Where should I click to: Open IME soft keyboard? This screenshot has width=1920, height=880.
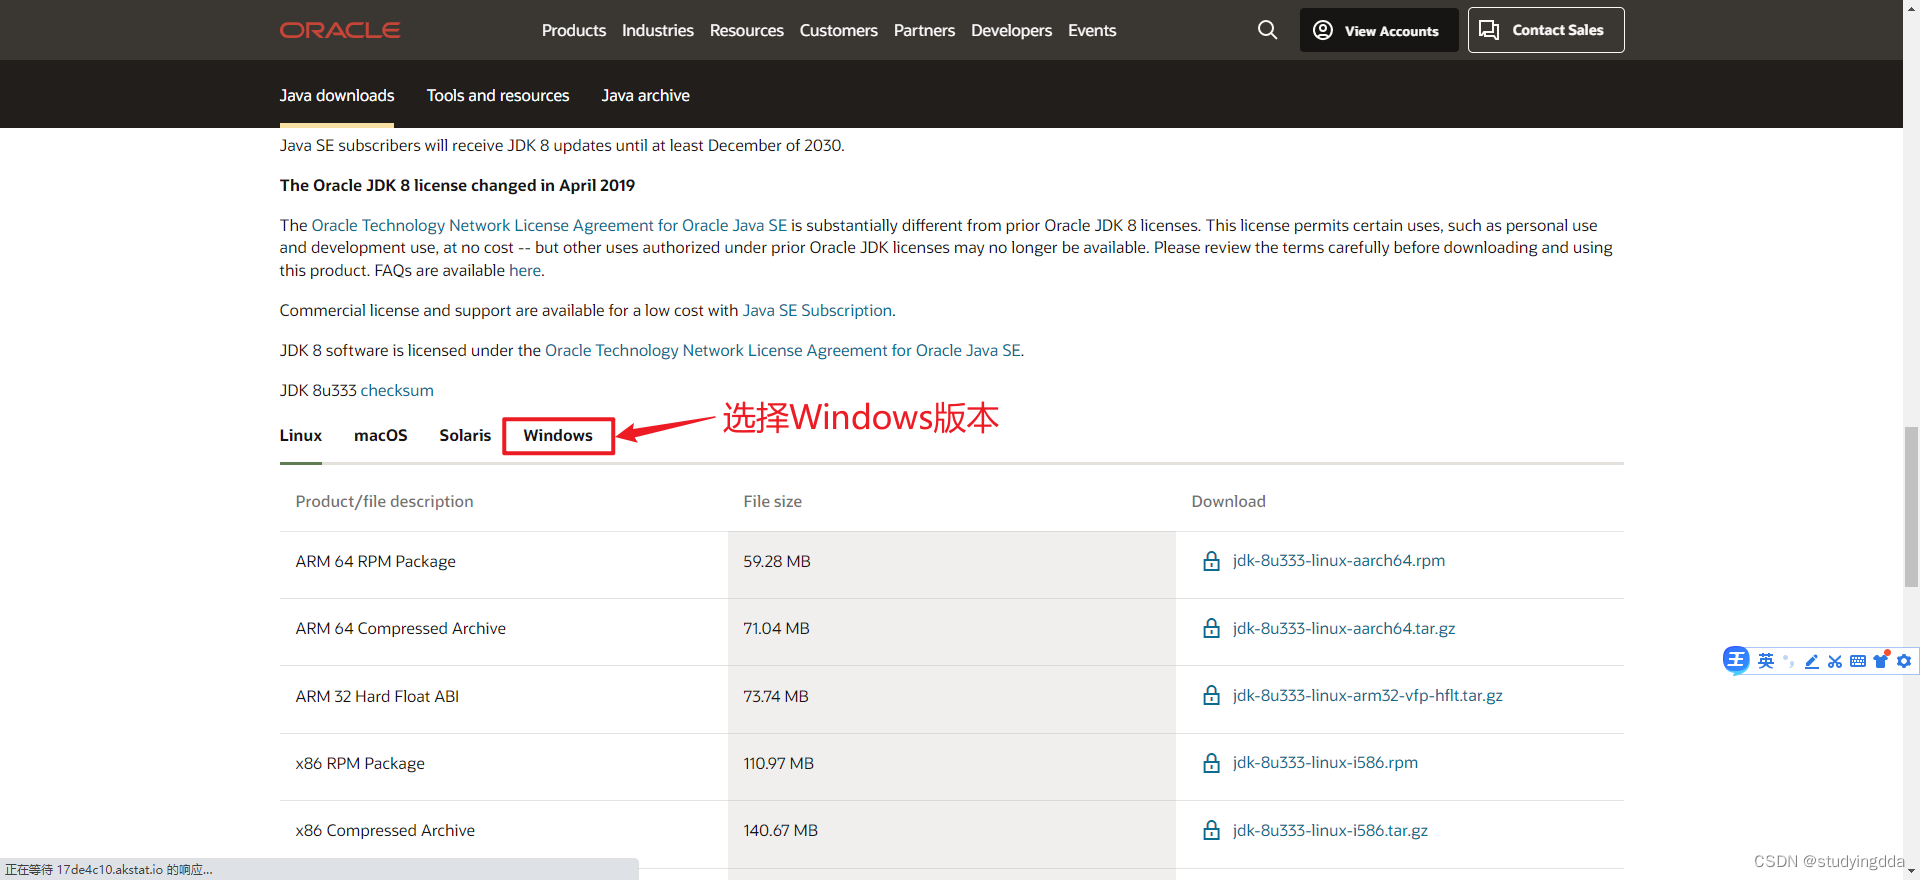click(1858, 661)
